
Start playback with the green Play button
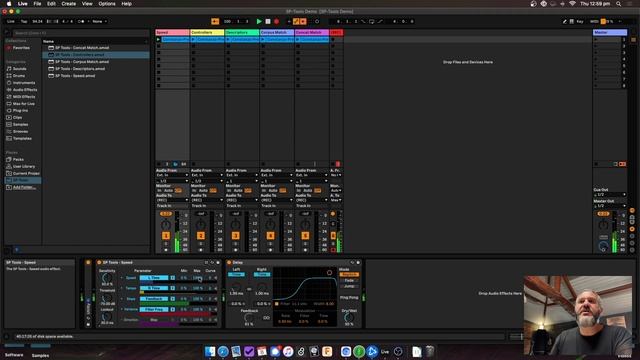[259, 21]
